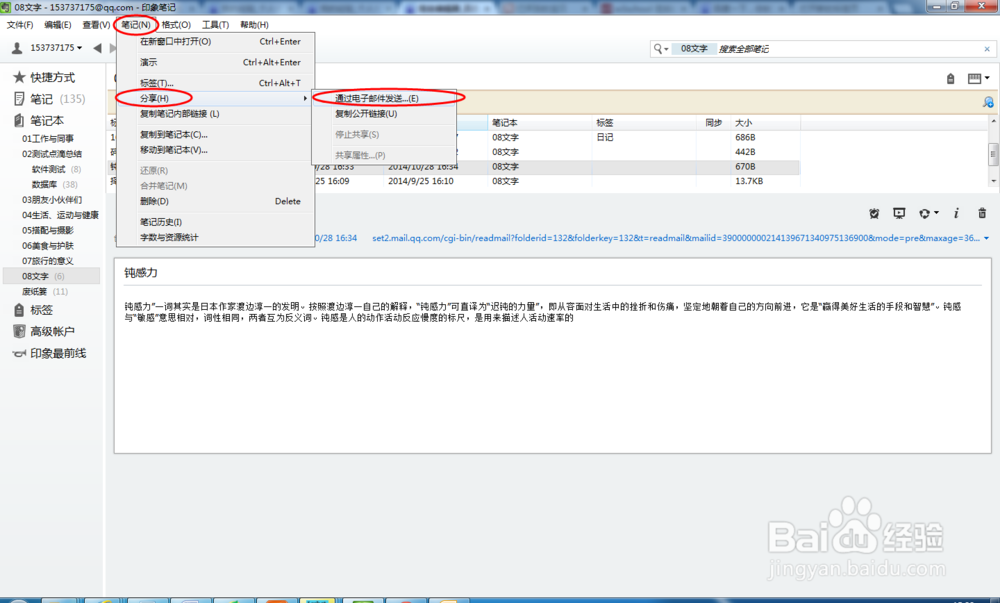Open note info with the i icon
Screen dimensions: 1000x603
pos(956,213)
